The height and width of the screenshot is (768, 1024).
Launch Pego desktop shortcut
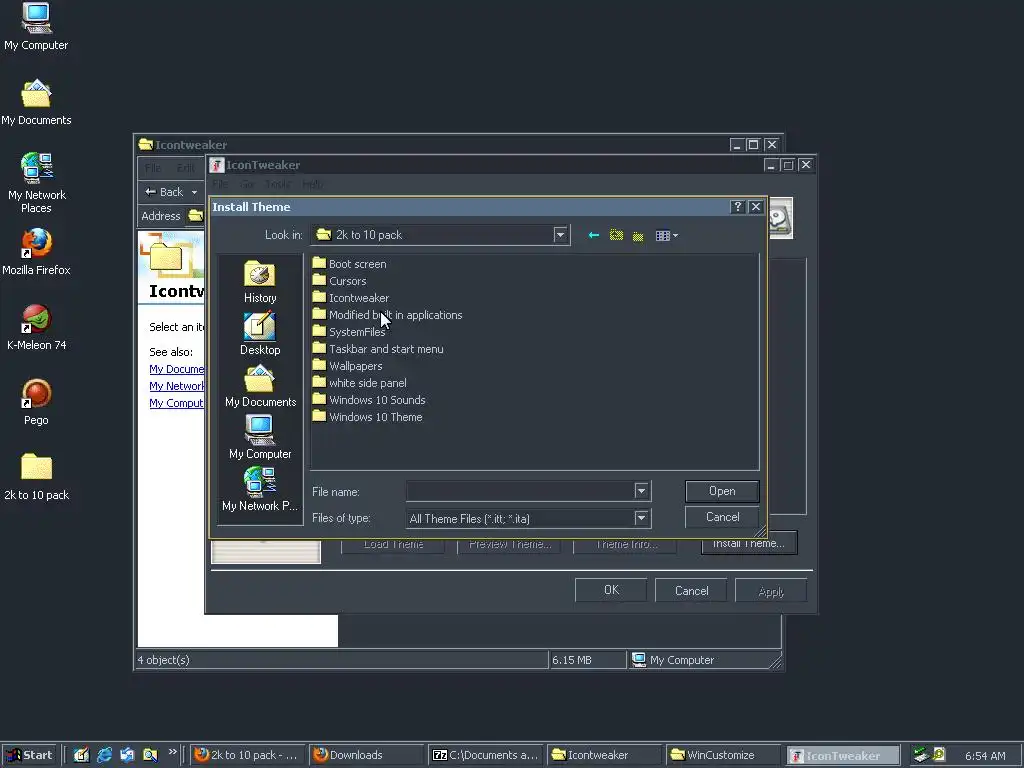(37, 402)
